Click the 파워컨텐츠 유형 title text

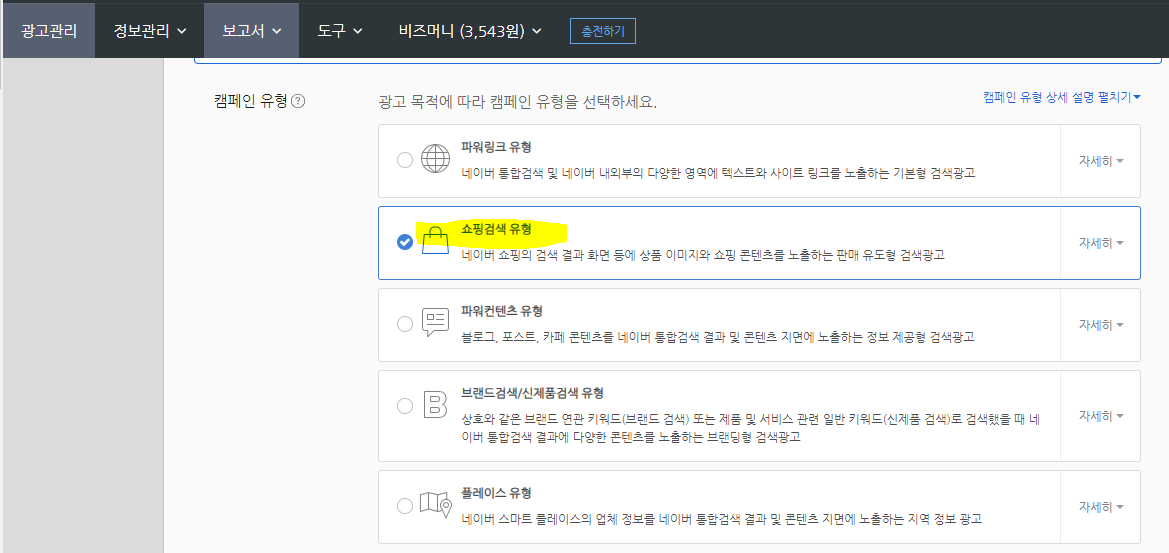502,310
